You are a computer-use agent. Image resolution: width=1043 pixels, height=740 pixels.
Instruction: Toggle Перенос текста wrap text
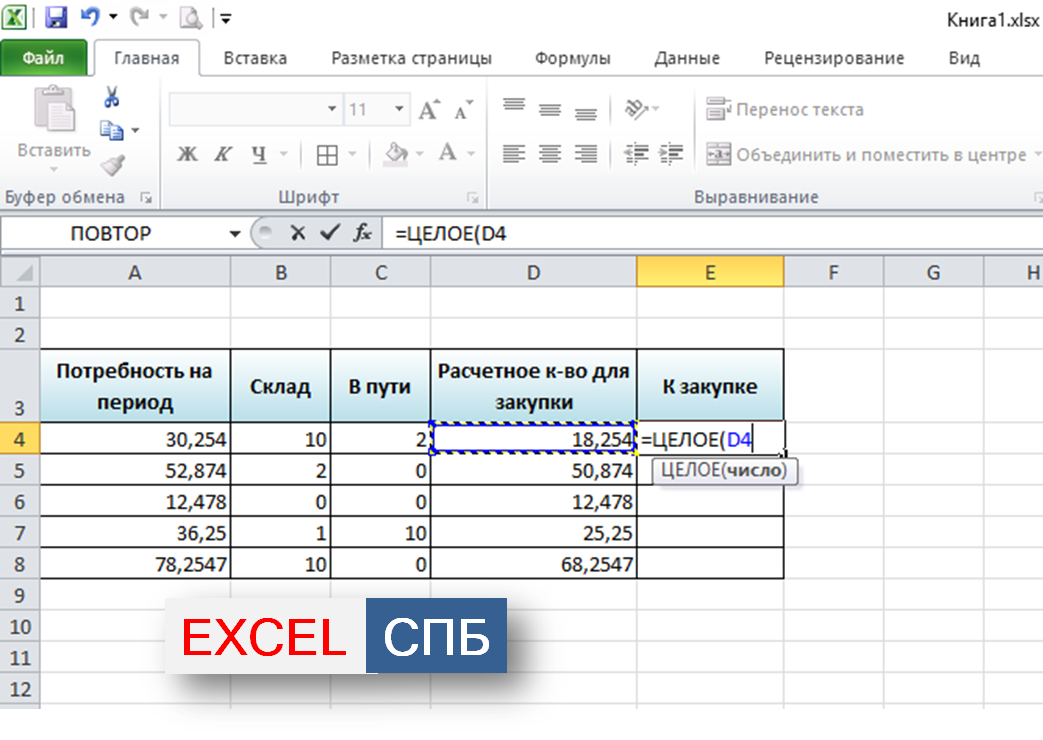(786, 109)
